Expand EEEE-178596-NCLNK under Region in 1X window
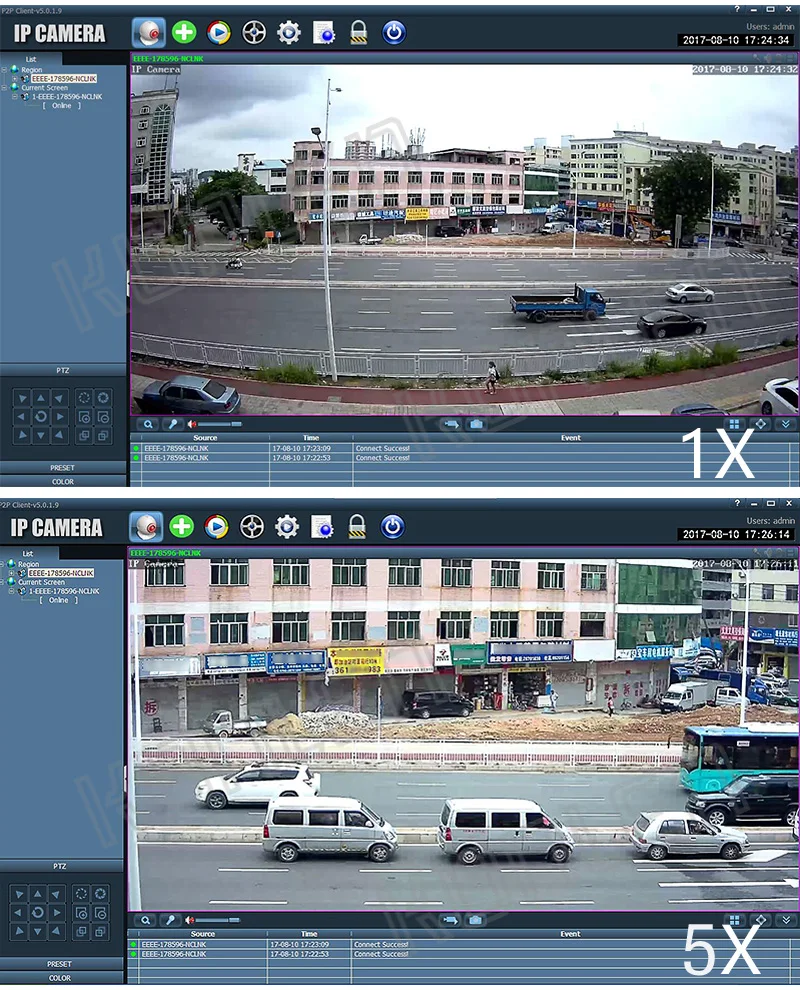Viewport: 800px width, 990px height. 15,79
